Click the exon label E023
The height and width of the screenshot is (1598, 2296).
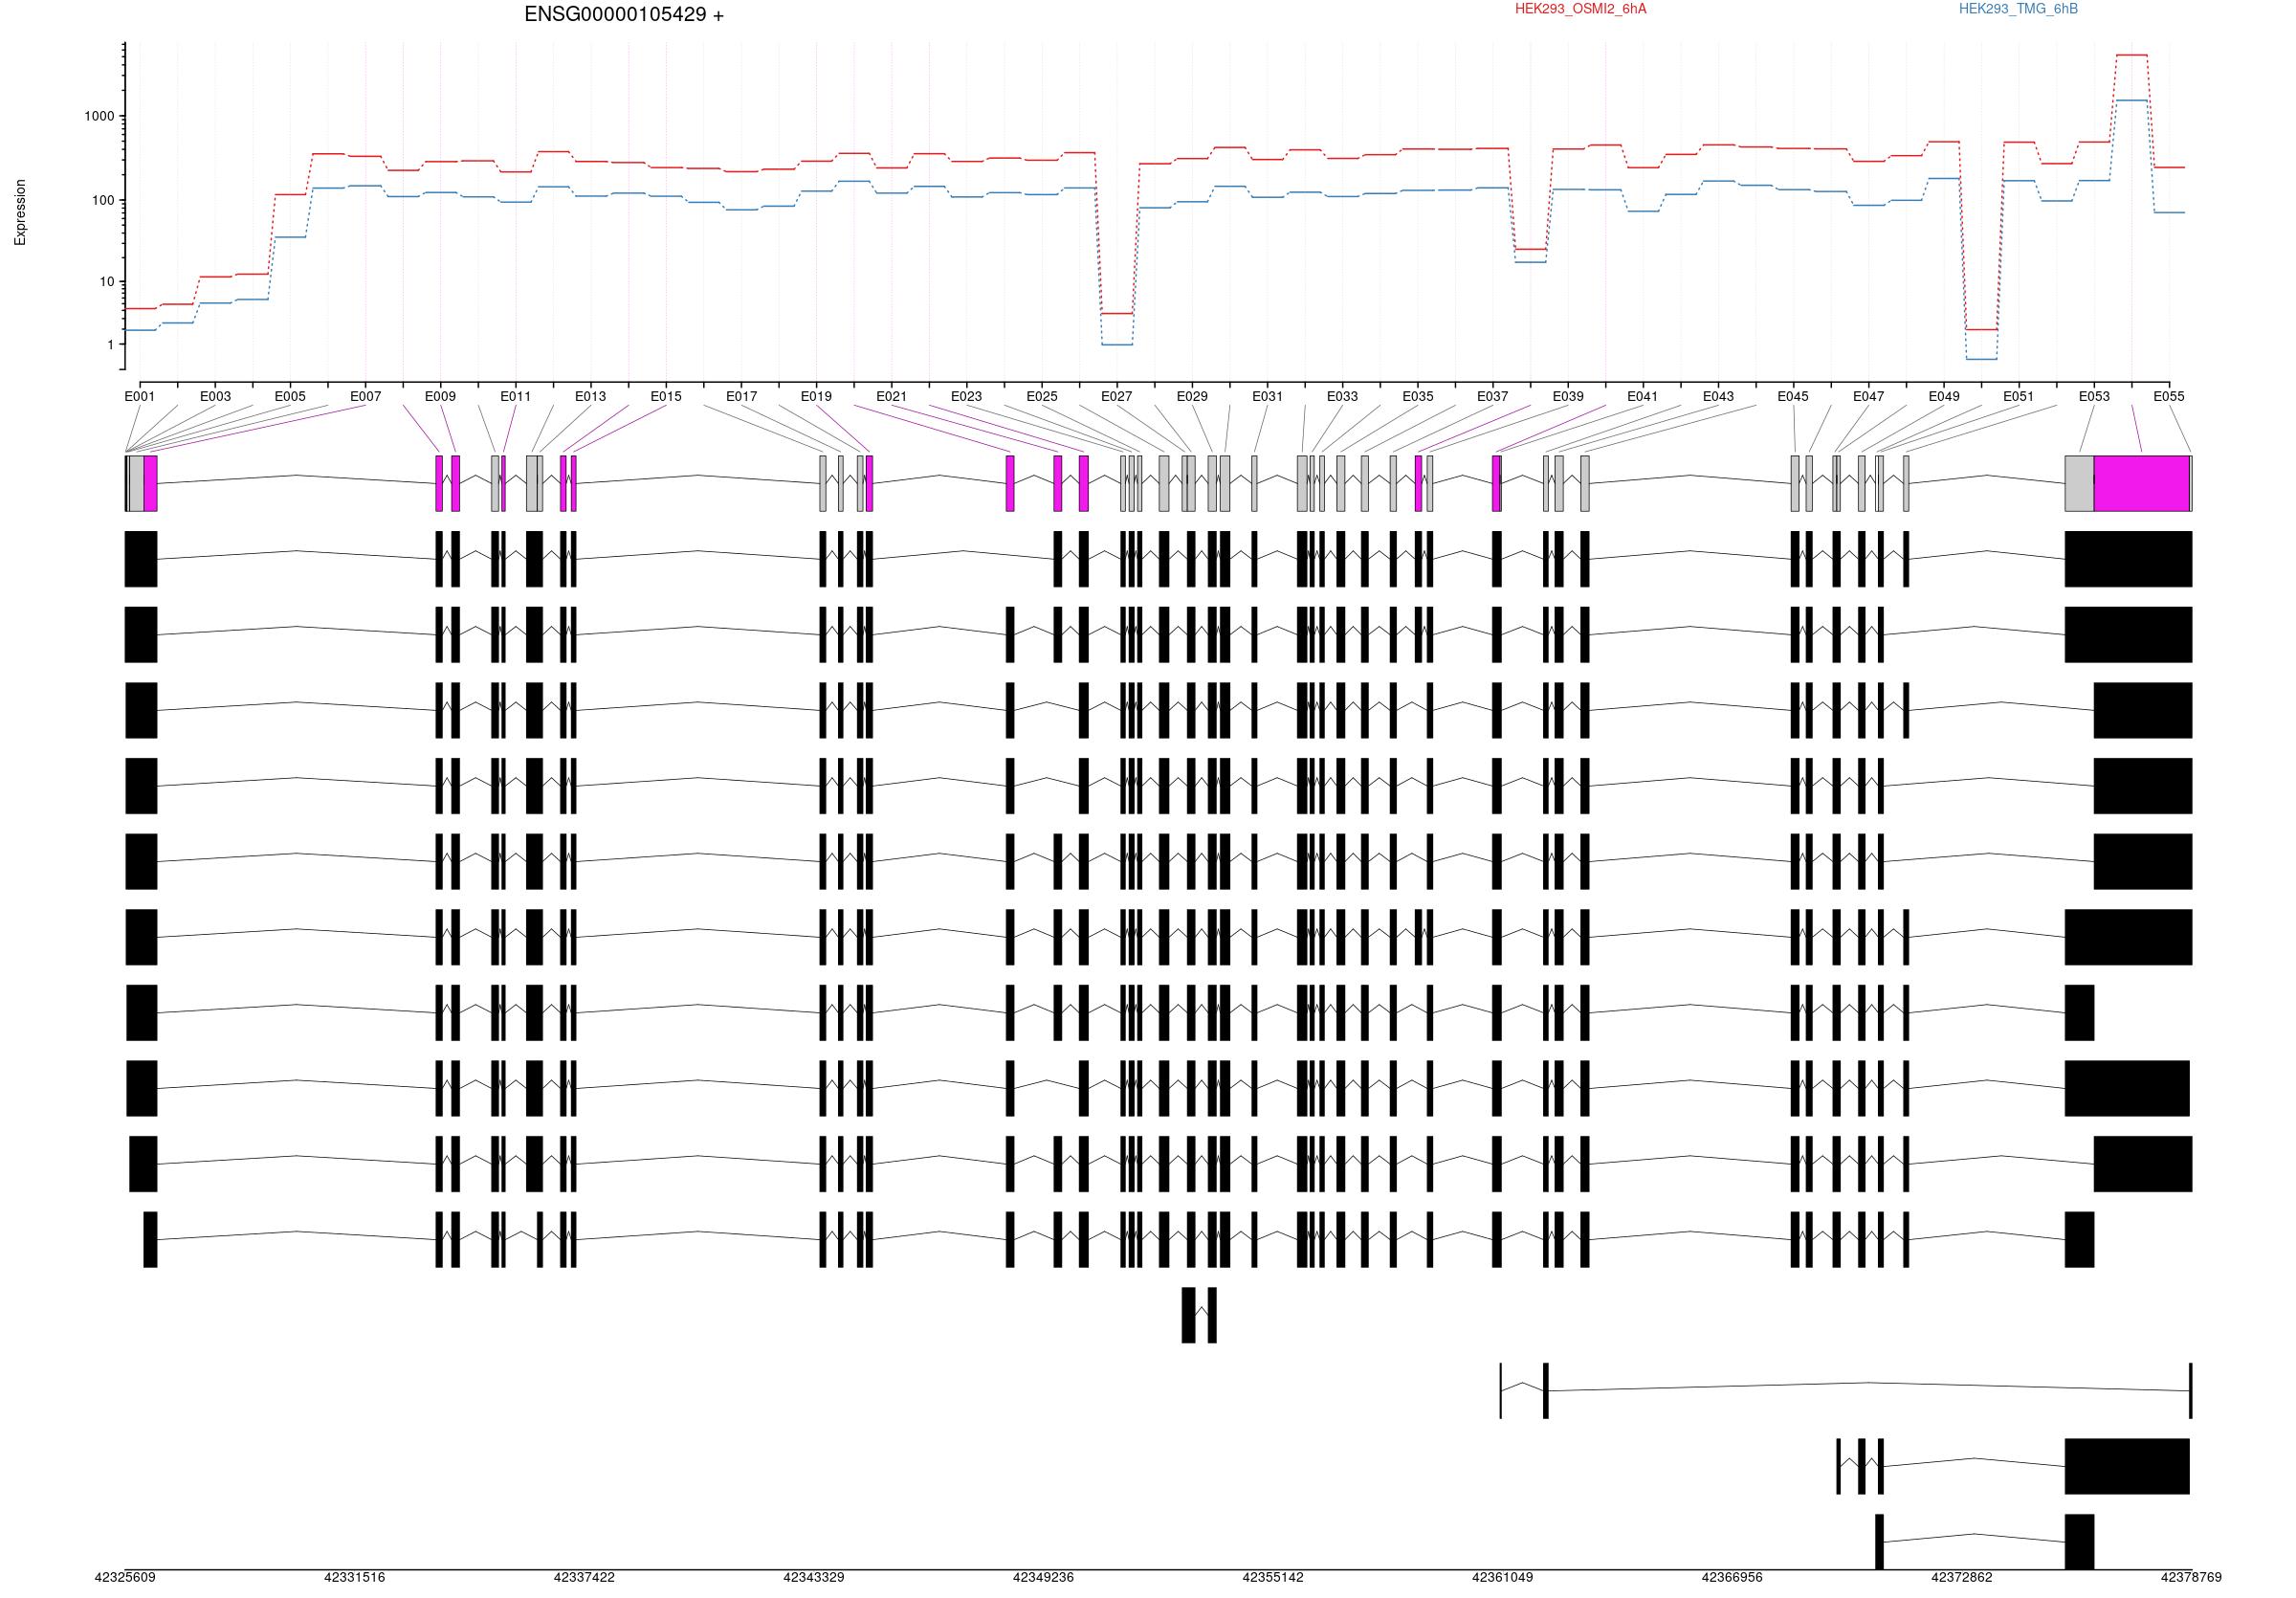point(966,396)
